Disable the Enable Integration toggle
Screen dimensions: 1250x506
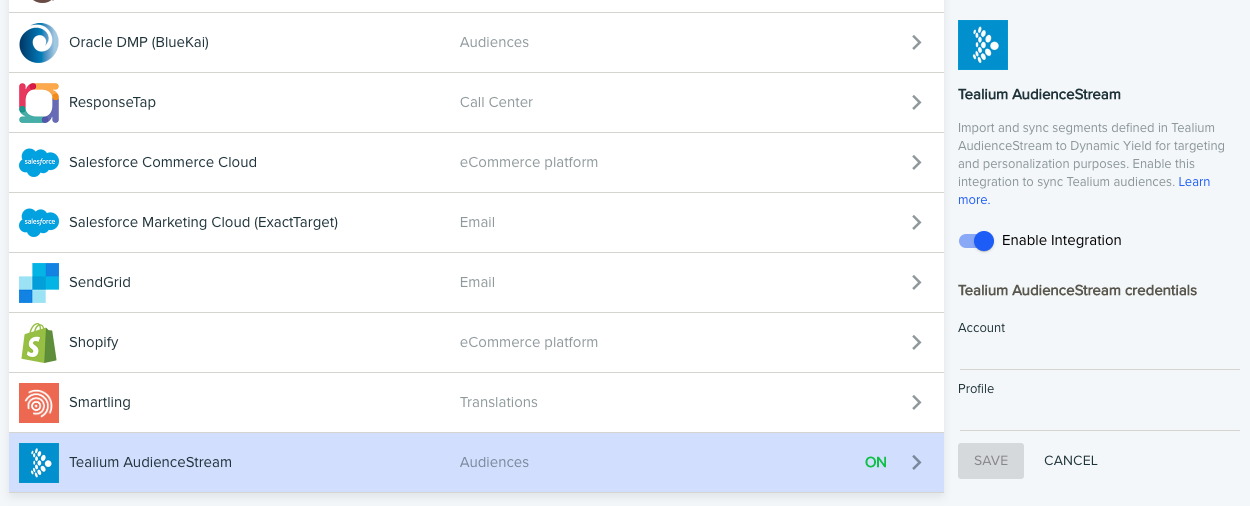click(x=976, y=241)
